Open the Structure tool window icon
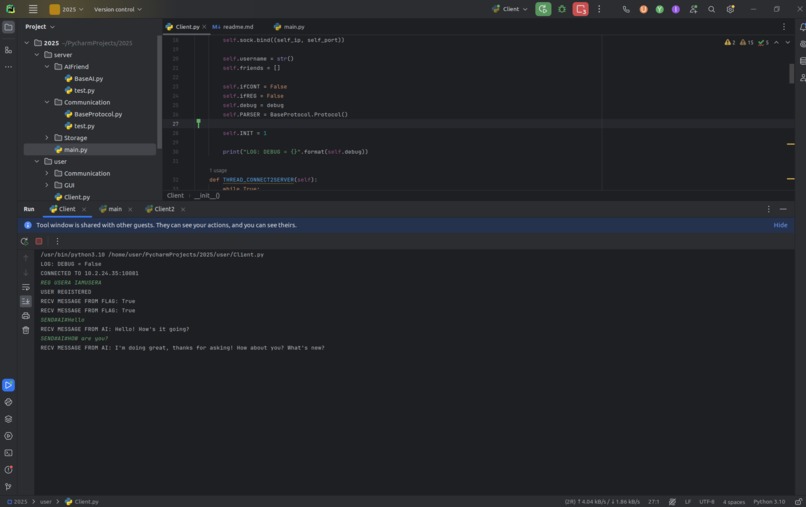This screenshot has height=507, width=806. coord(8,50)
